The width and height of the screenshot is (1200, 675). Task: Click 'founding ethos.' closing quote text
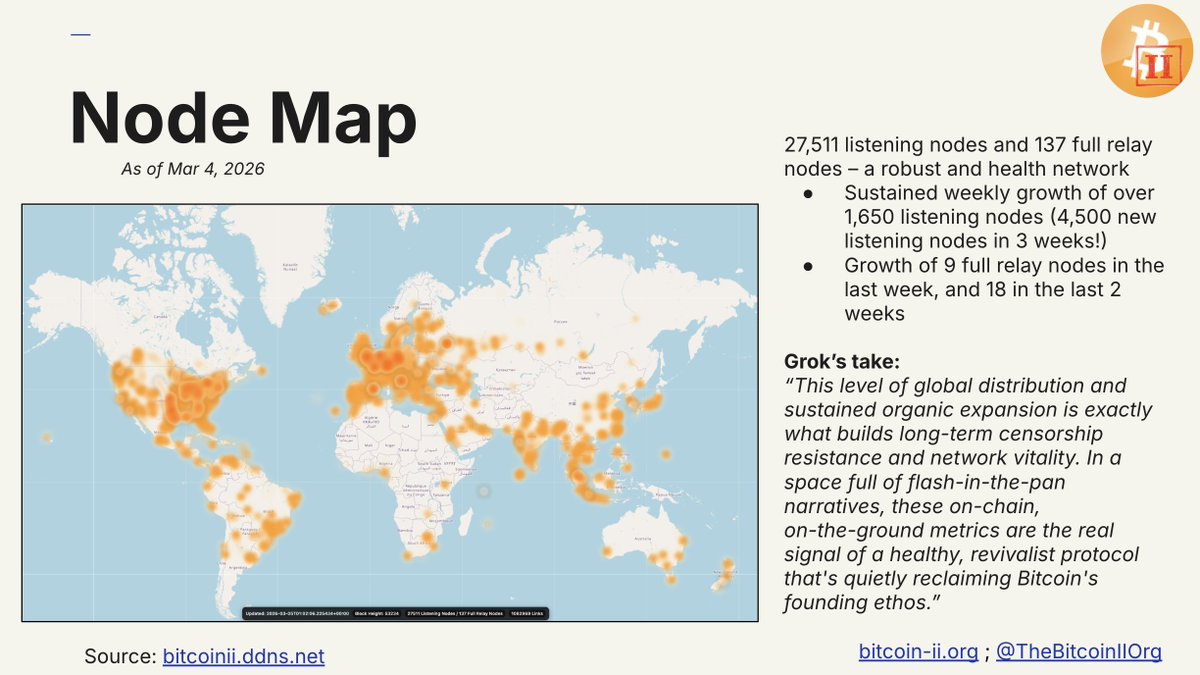863,603
